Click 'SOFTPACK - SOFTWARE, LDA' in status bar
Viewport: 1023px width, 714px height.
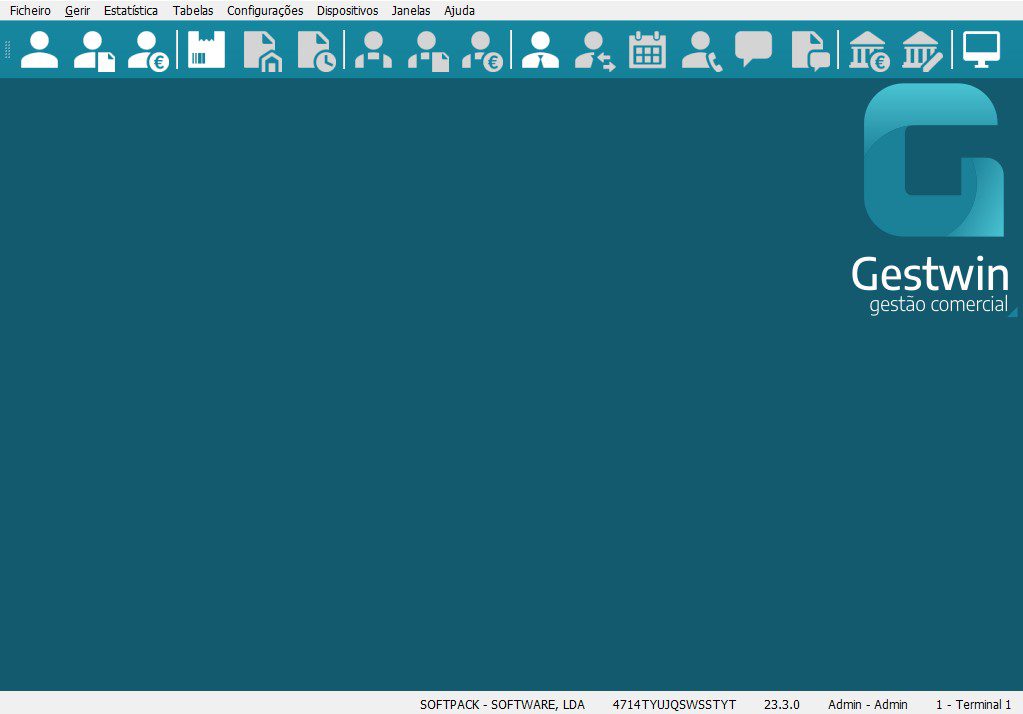pos(502,705)
